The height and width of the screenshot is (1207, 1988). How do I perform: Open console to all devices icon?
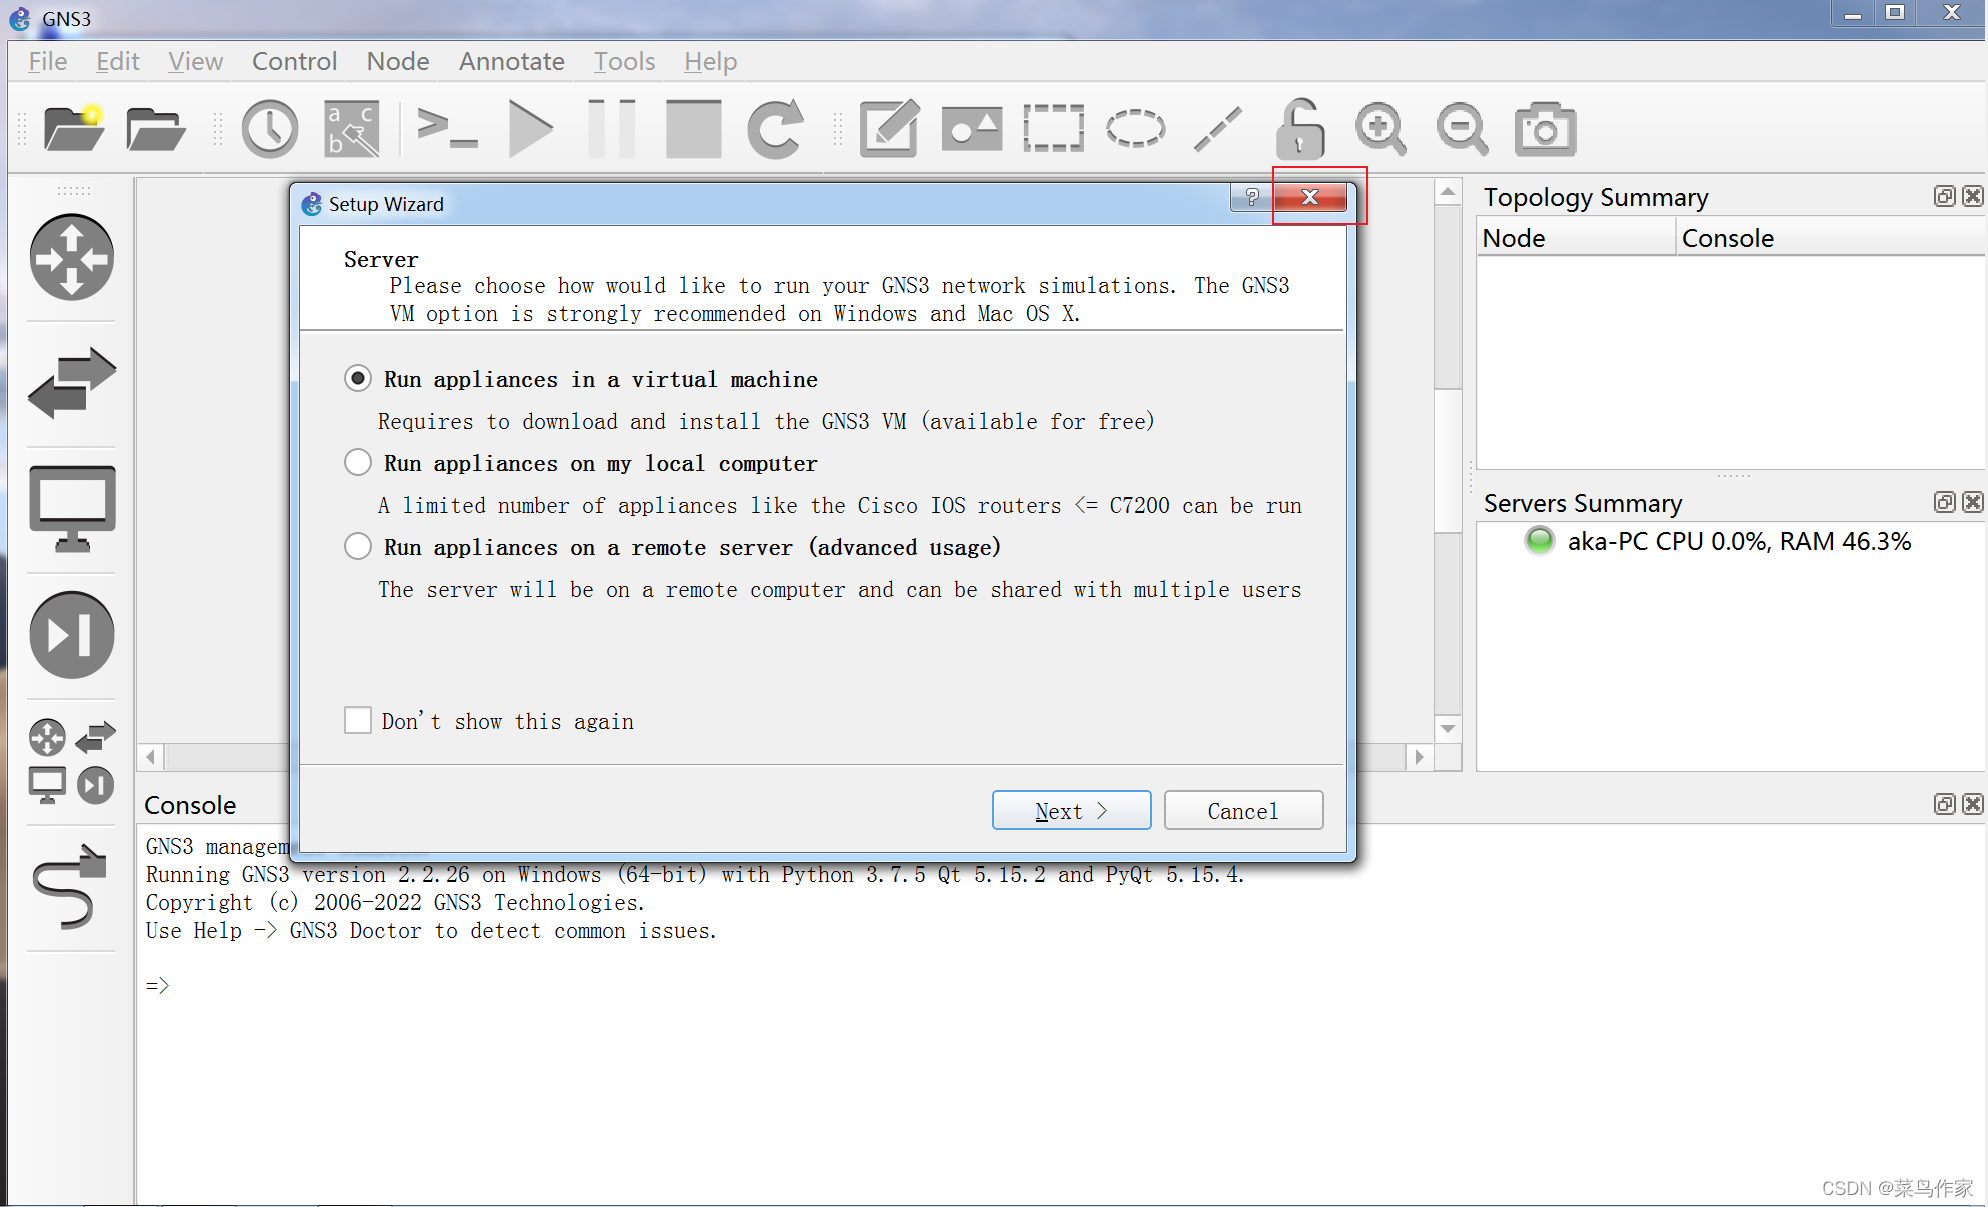[x=447, y=129]
